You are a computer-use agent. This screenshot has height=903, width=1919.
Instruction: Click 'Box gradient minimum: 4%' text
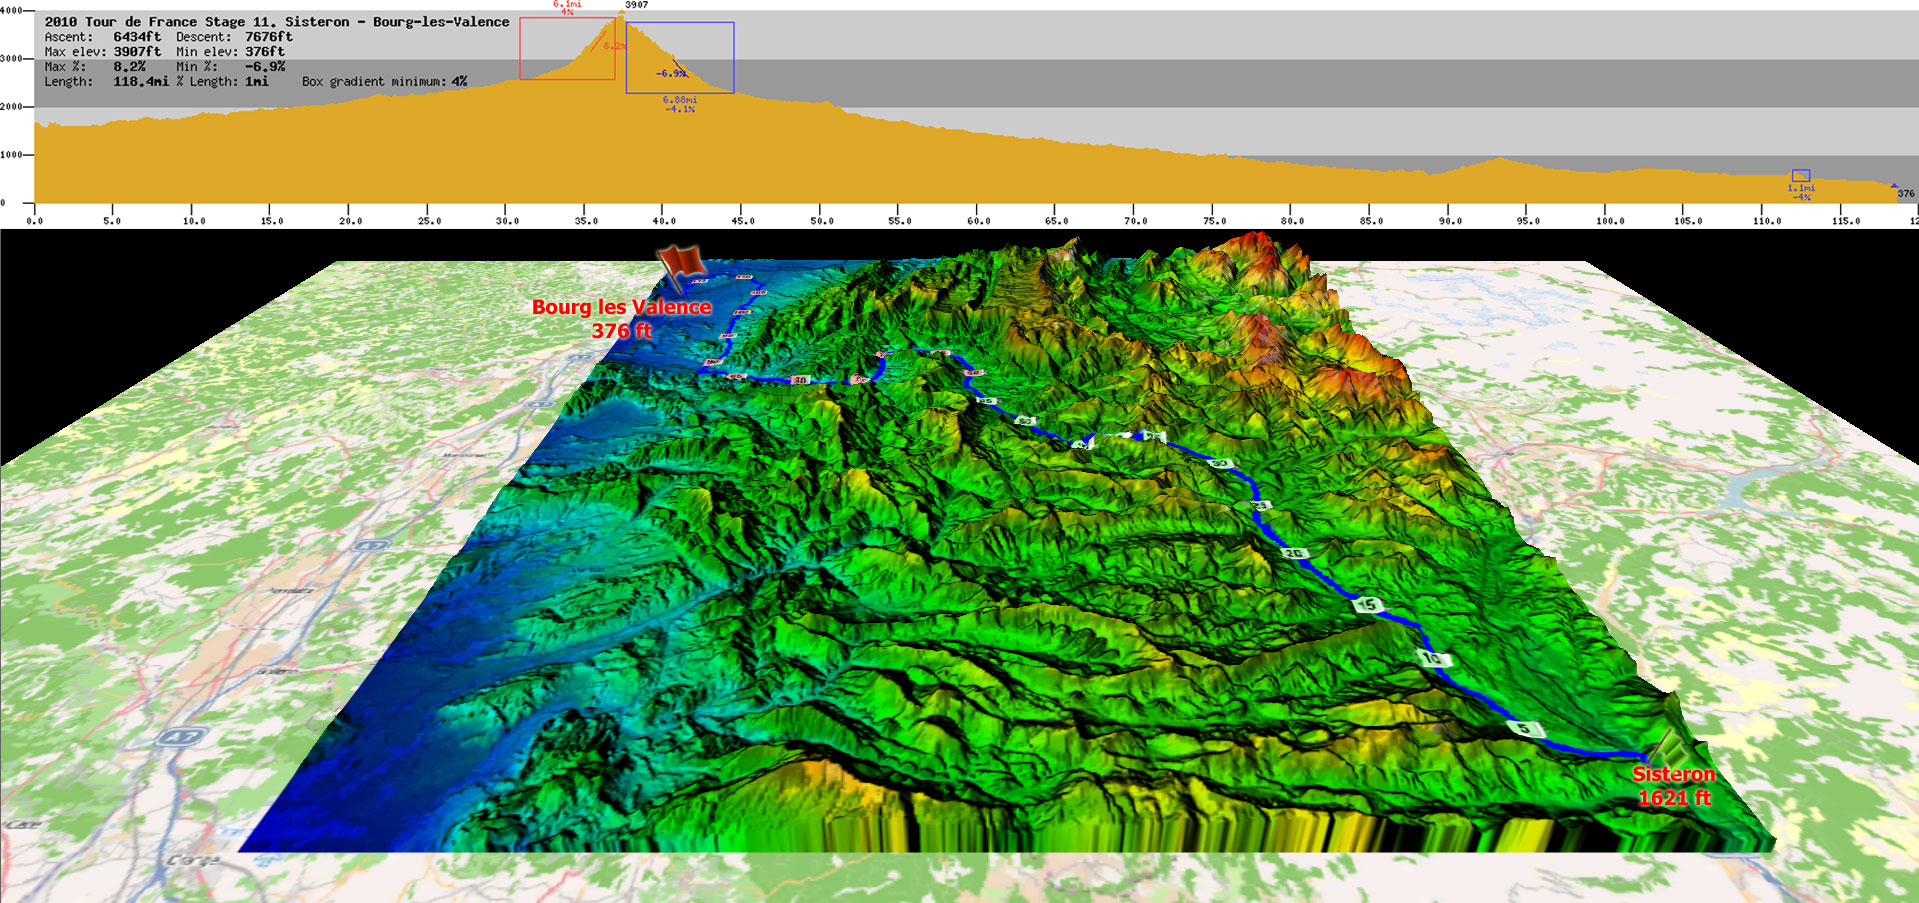[x=385, y=81]
